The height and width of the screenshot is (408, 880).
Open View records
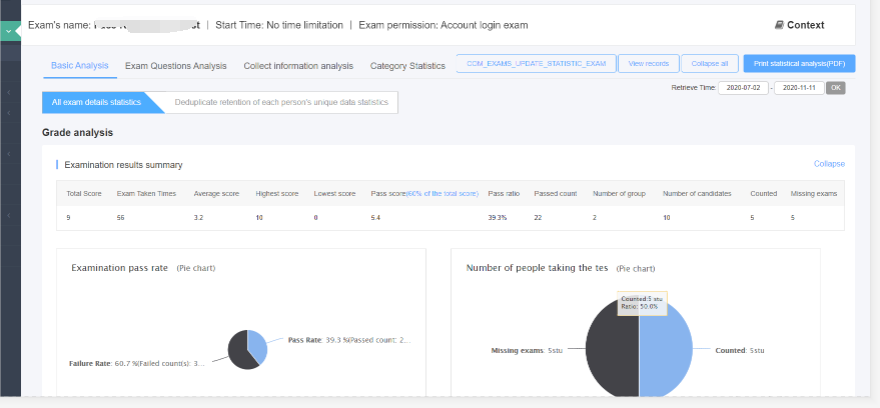tap(649, 63)
